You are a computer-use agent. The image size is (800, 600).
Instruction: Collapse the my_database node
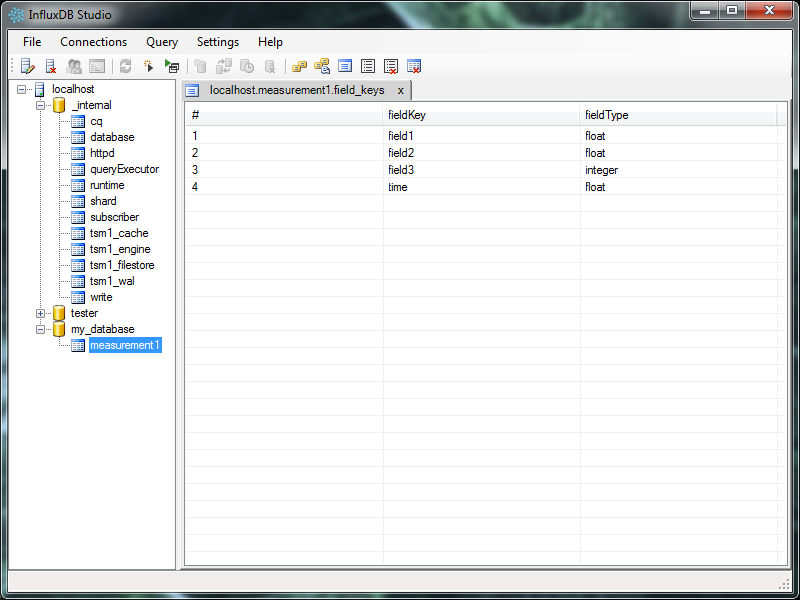40,329
